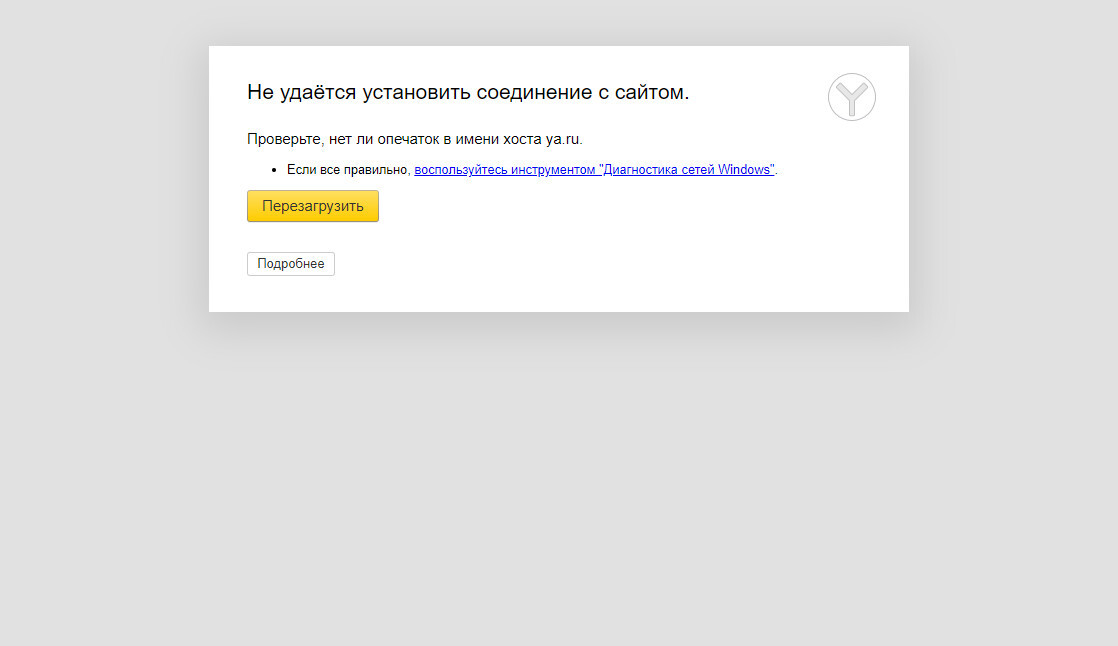Click the text "Если все правильно,"

pos(349,170)
